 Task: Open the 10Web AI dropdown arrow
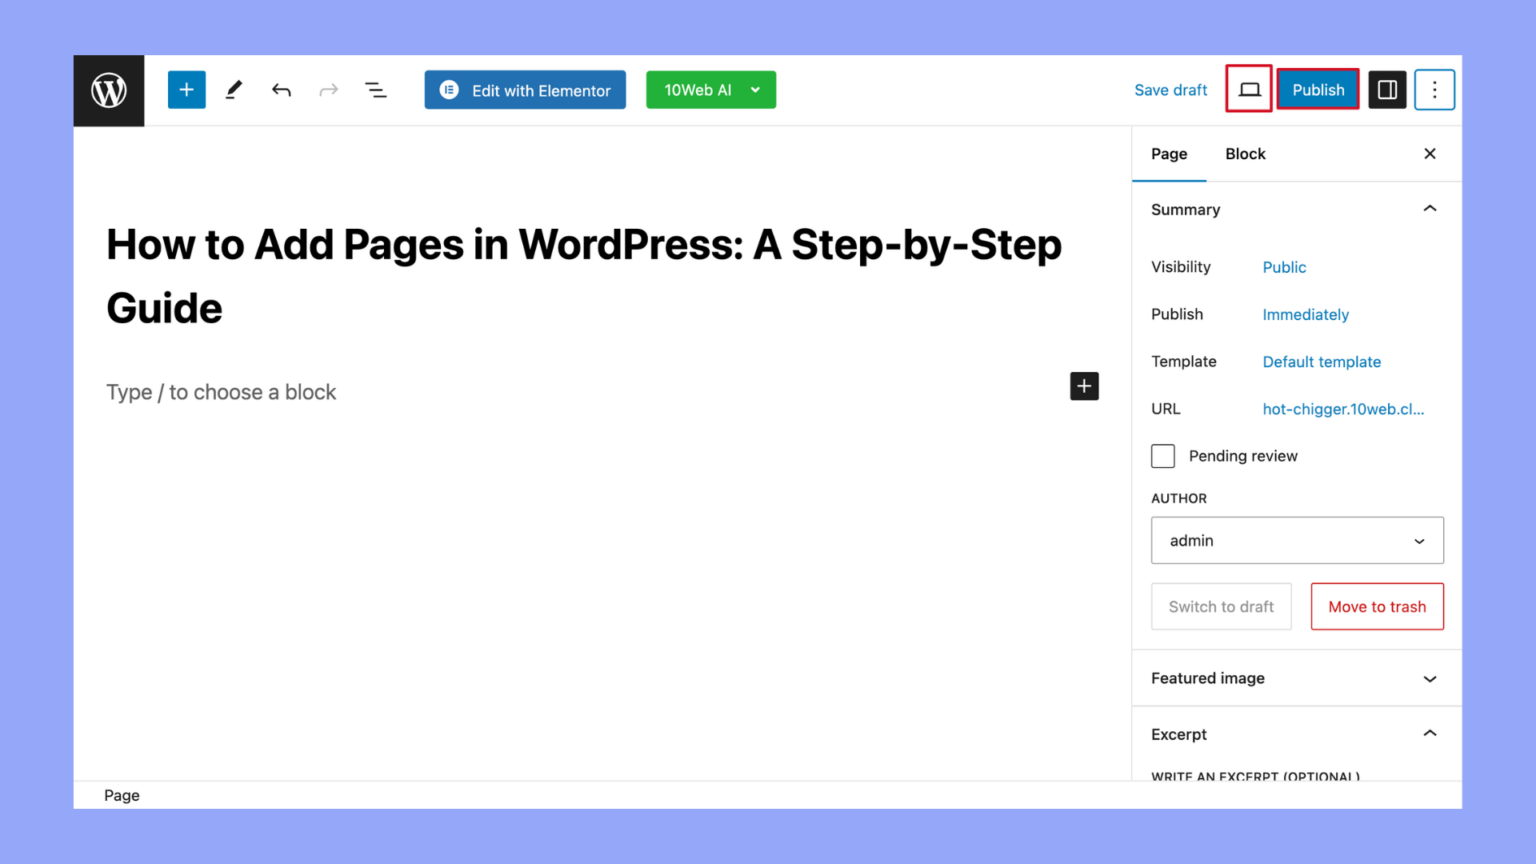(754, 89)
